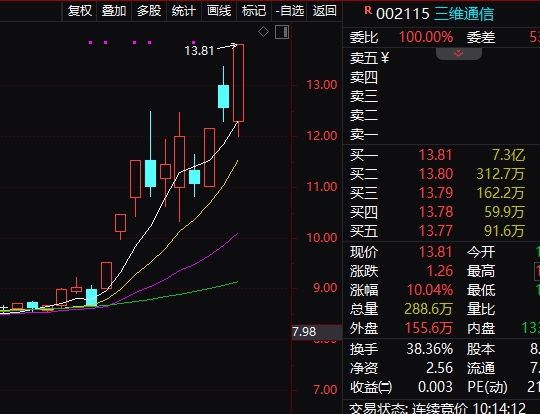Remove the stock via -自选
The height and width of the screenshot is (414, 540).
[289, 11]
